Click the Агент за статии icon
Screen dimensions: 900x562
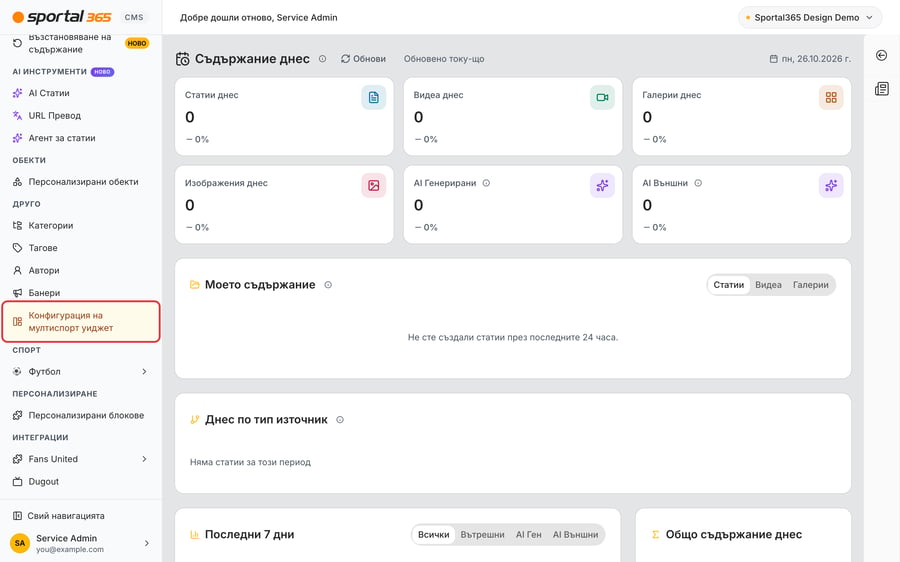[17, 138]
